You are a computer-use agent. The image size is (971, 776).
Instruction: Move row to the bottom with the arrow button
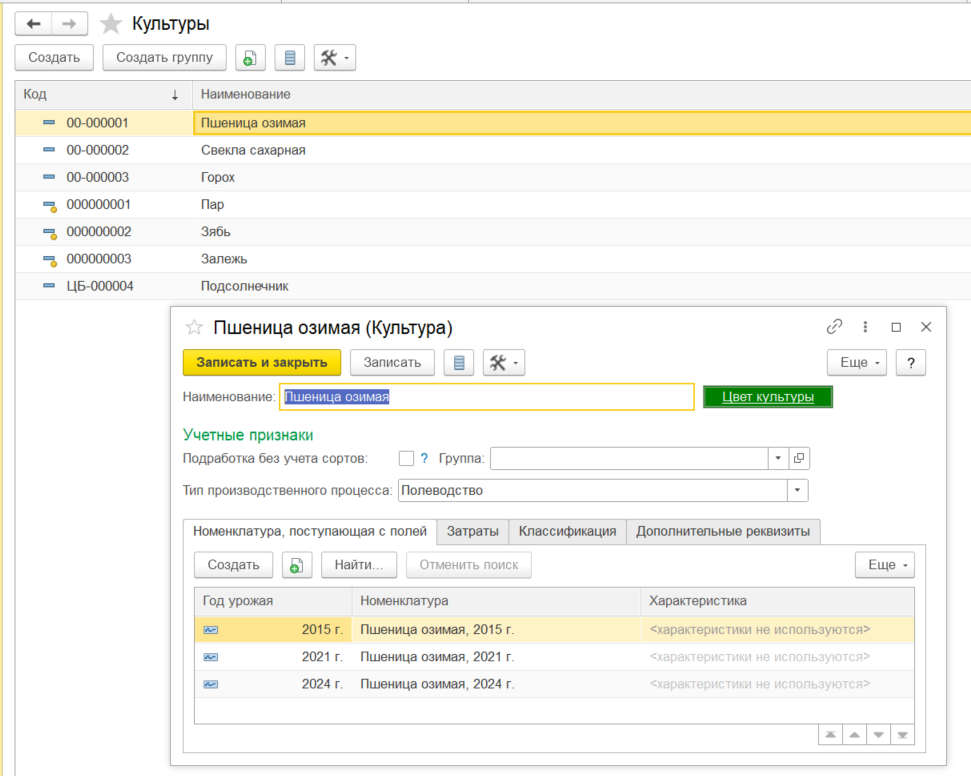click(x=902, y=735)
